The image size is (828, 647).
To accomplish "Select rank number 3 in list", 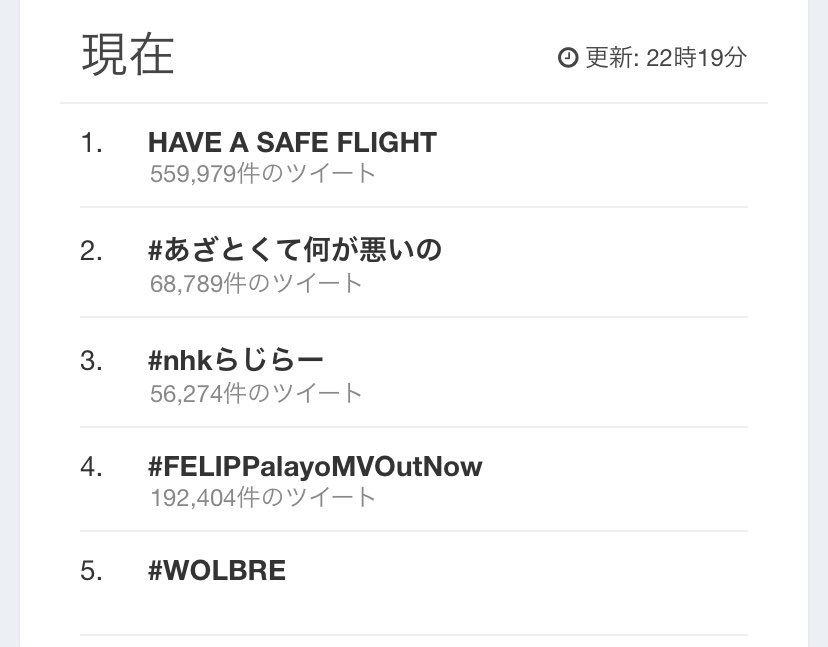I will [91, 361].
